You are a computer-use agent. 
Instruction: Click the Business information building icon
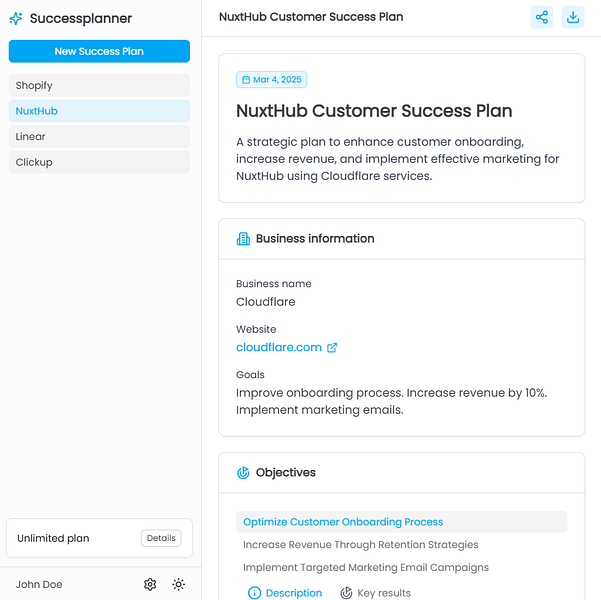coord(243,238)
